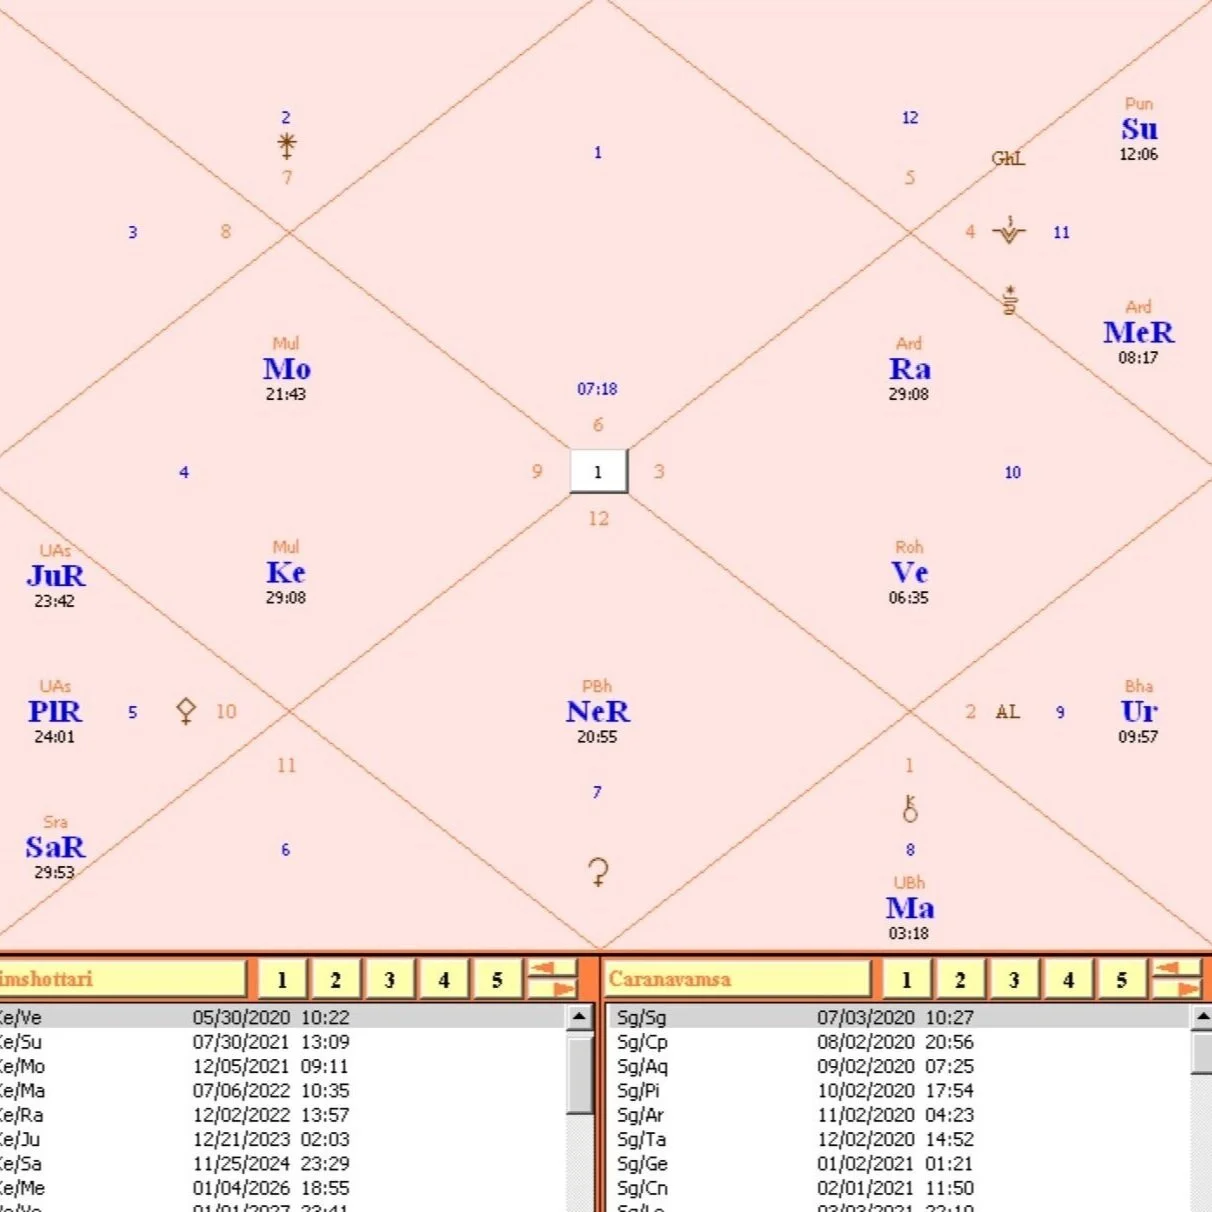
Task: Select dasa level 4 in Vimshottari panel
Action: [444, 979]
